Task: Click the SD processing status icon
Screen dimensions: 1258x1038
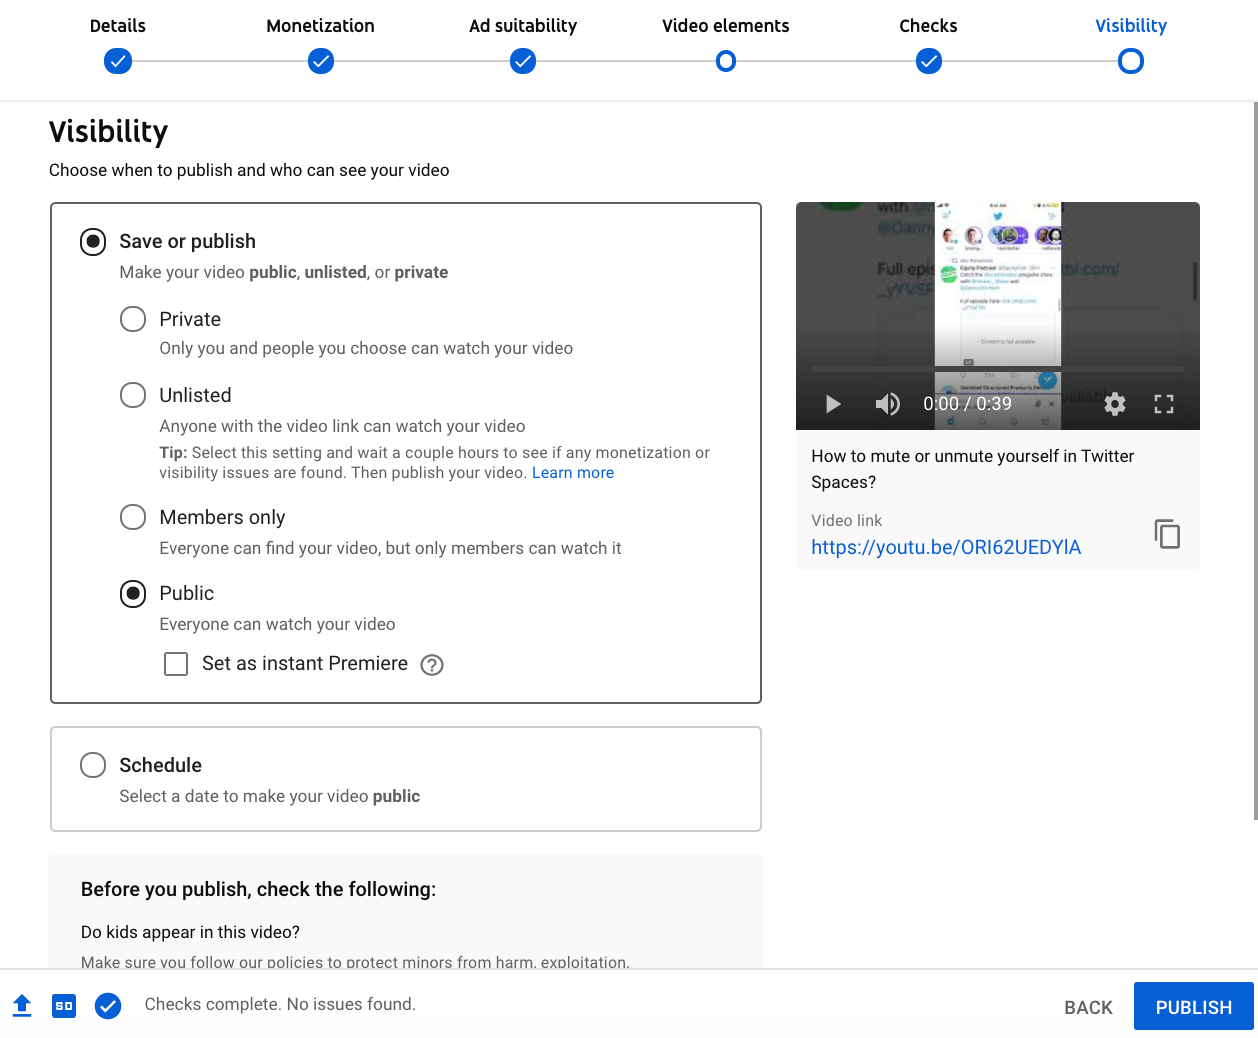Action: [64, 1006]
